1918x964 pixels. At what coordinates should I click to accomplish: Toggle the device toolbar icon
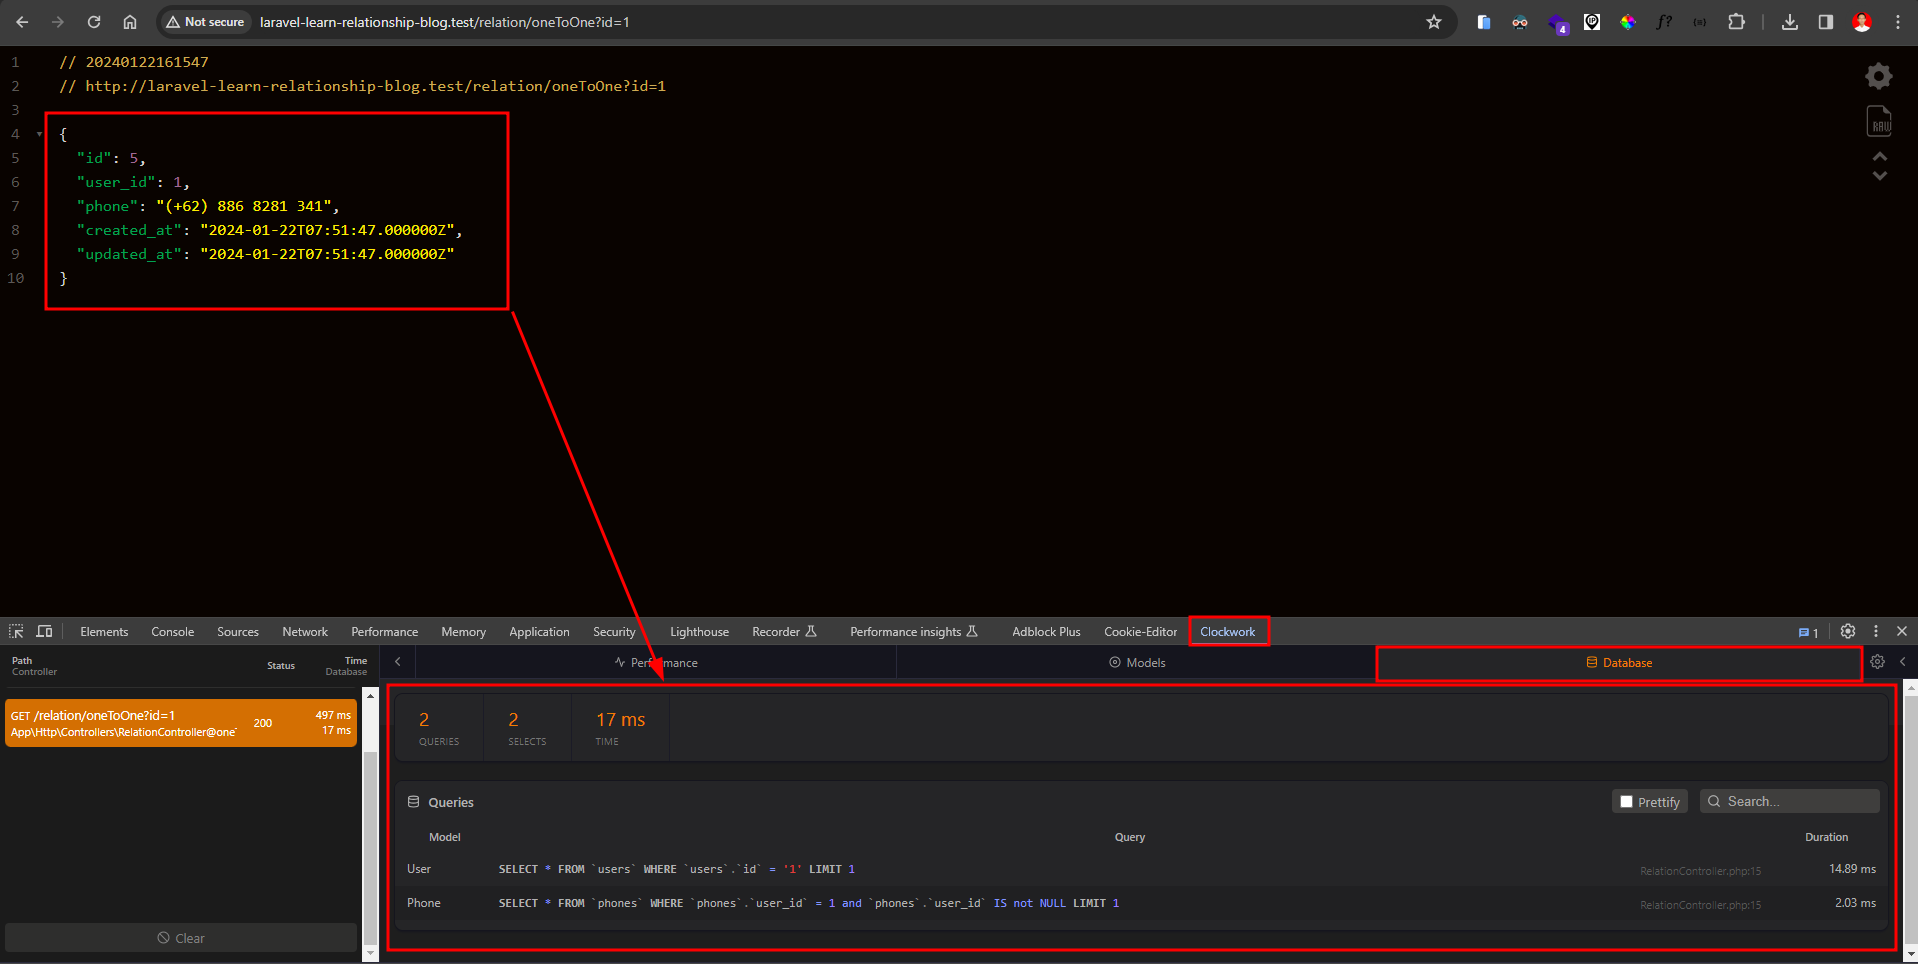click(44, 631)
